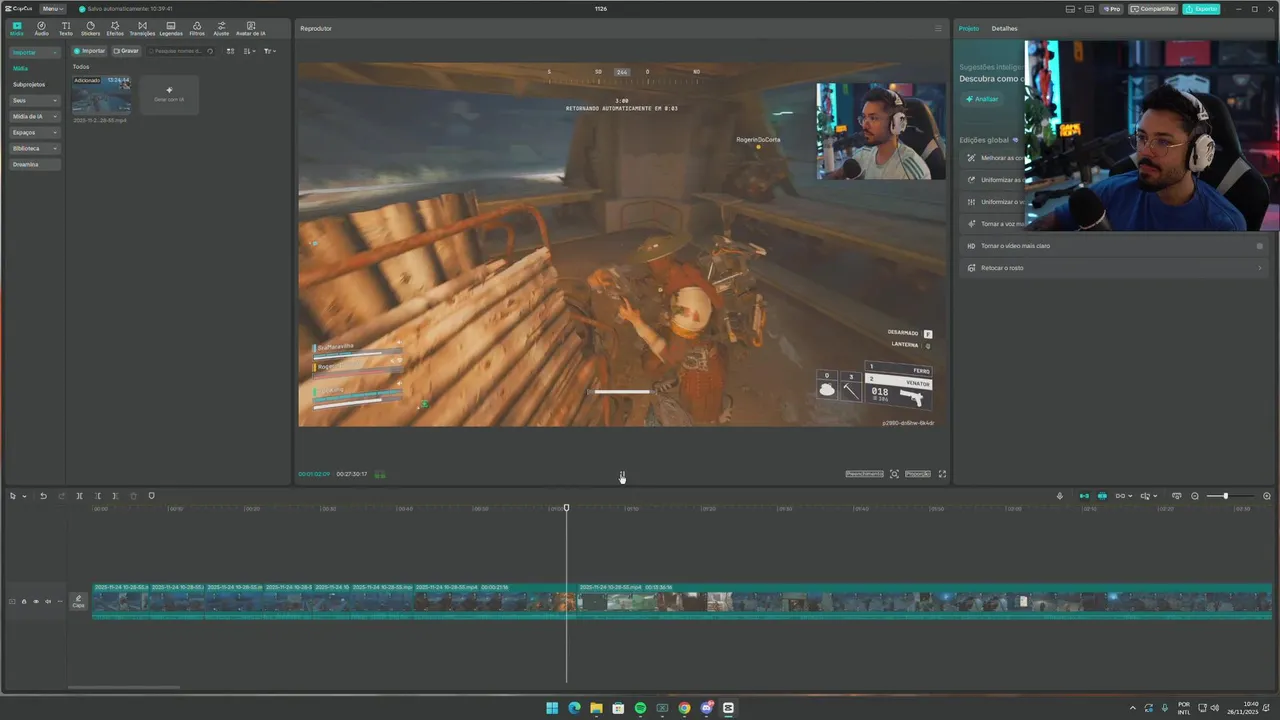This screenshot has width=1280, height=720.
Task: Open the CapCut Menu dropdown
Action: (53, 8)
